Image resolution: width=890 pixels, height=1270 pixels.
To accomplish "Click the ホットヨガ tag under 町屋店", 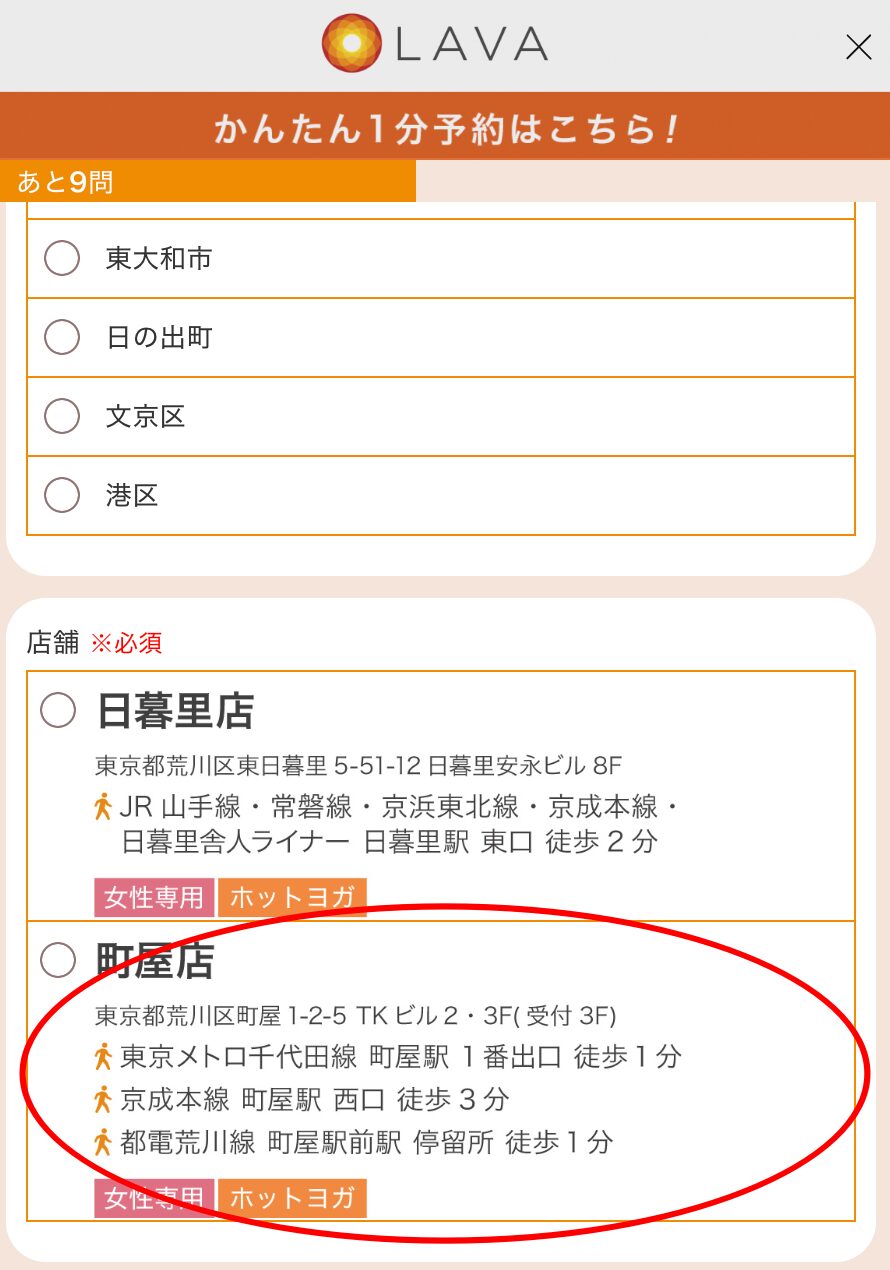I will click(292, 1198).
